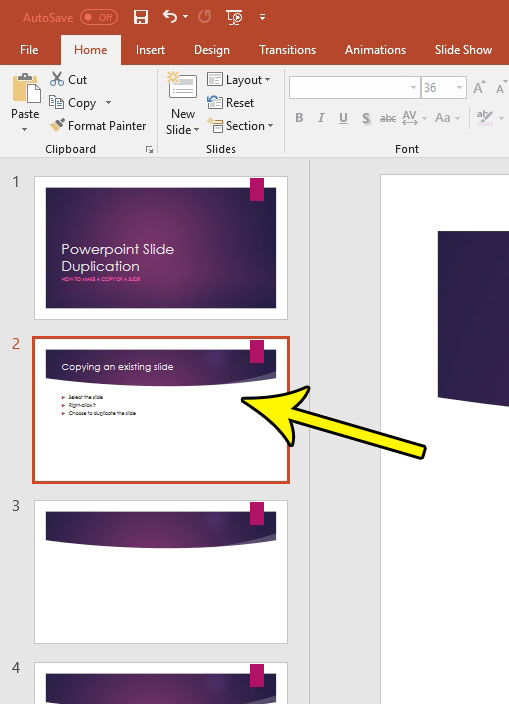The height and width of the screenshot is (704, 509).
Task: Expand the New Slide dropdown
Action: pyautogui.click(x=183, y=130)
